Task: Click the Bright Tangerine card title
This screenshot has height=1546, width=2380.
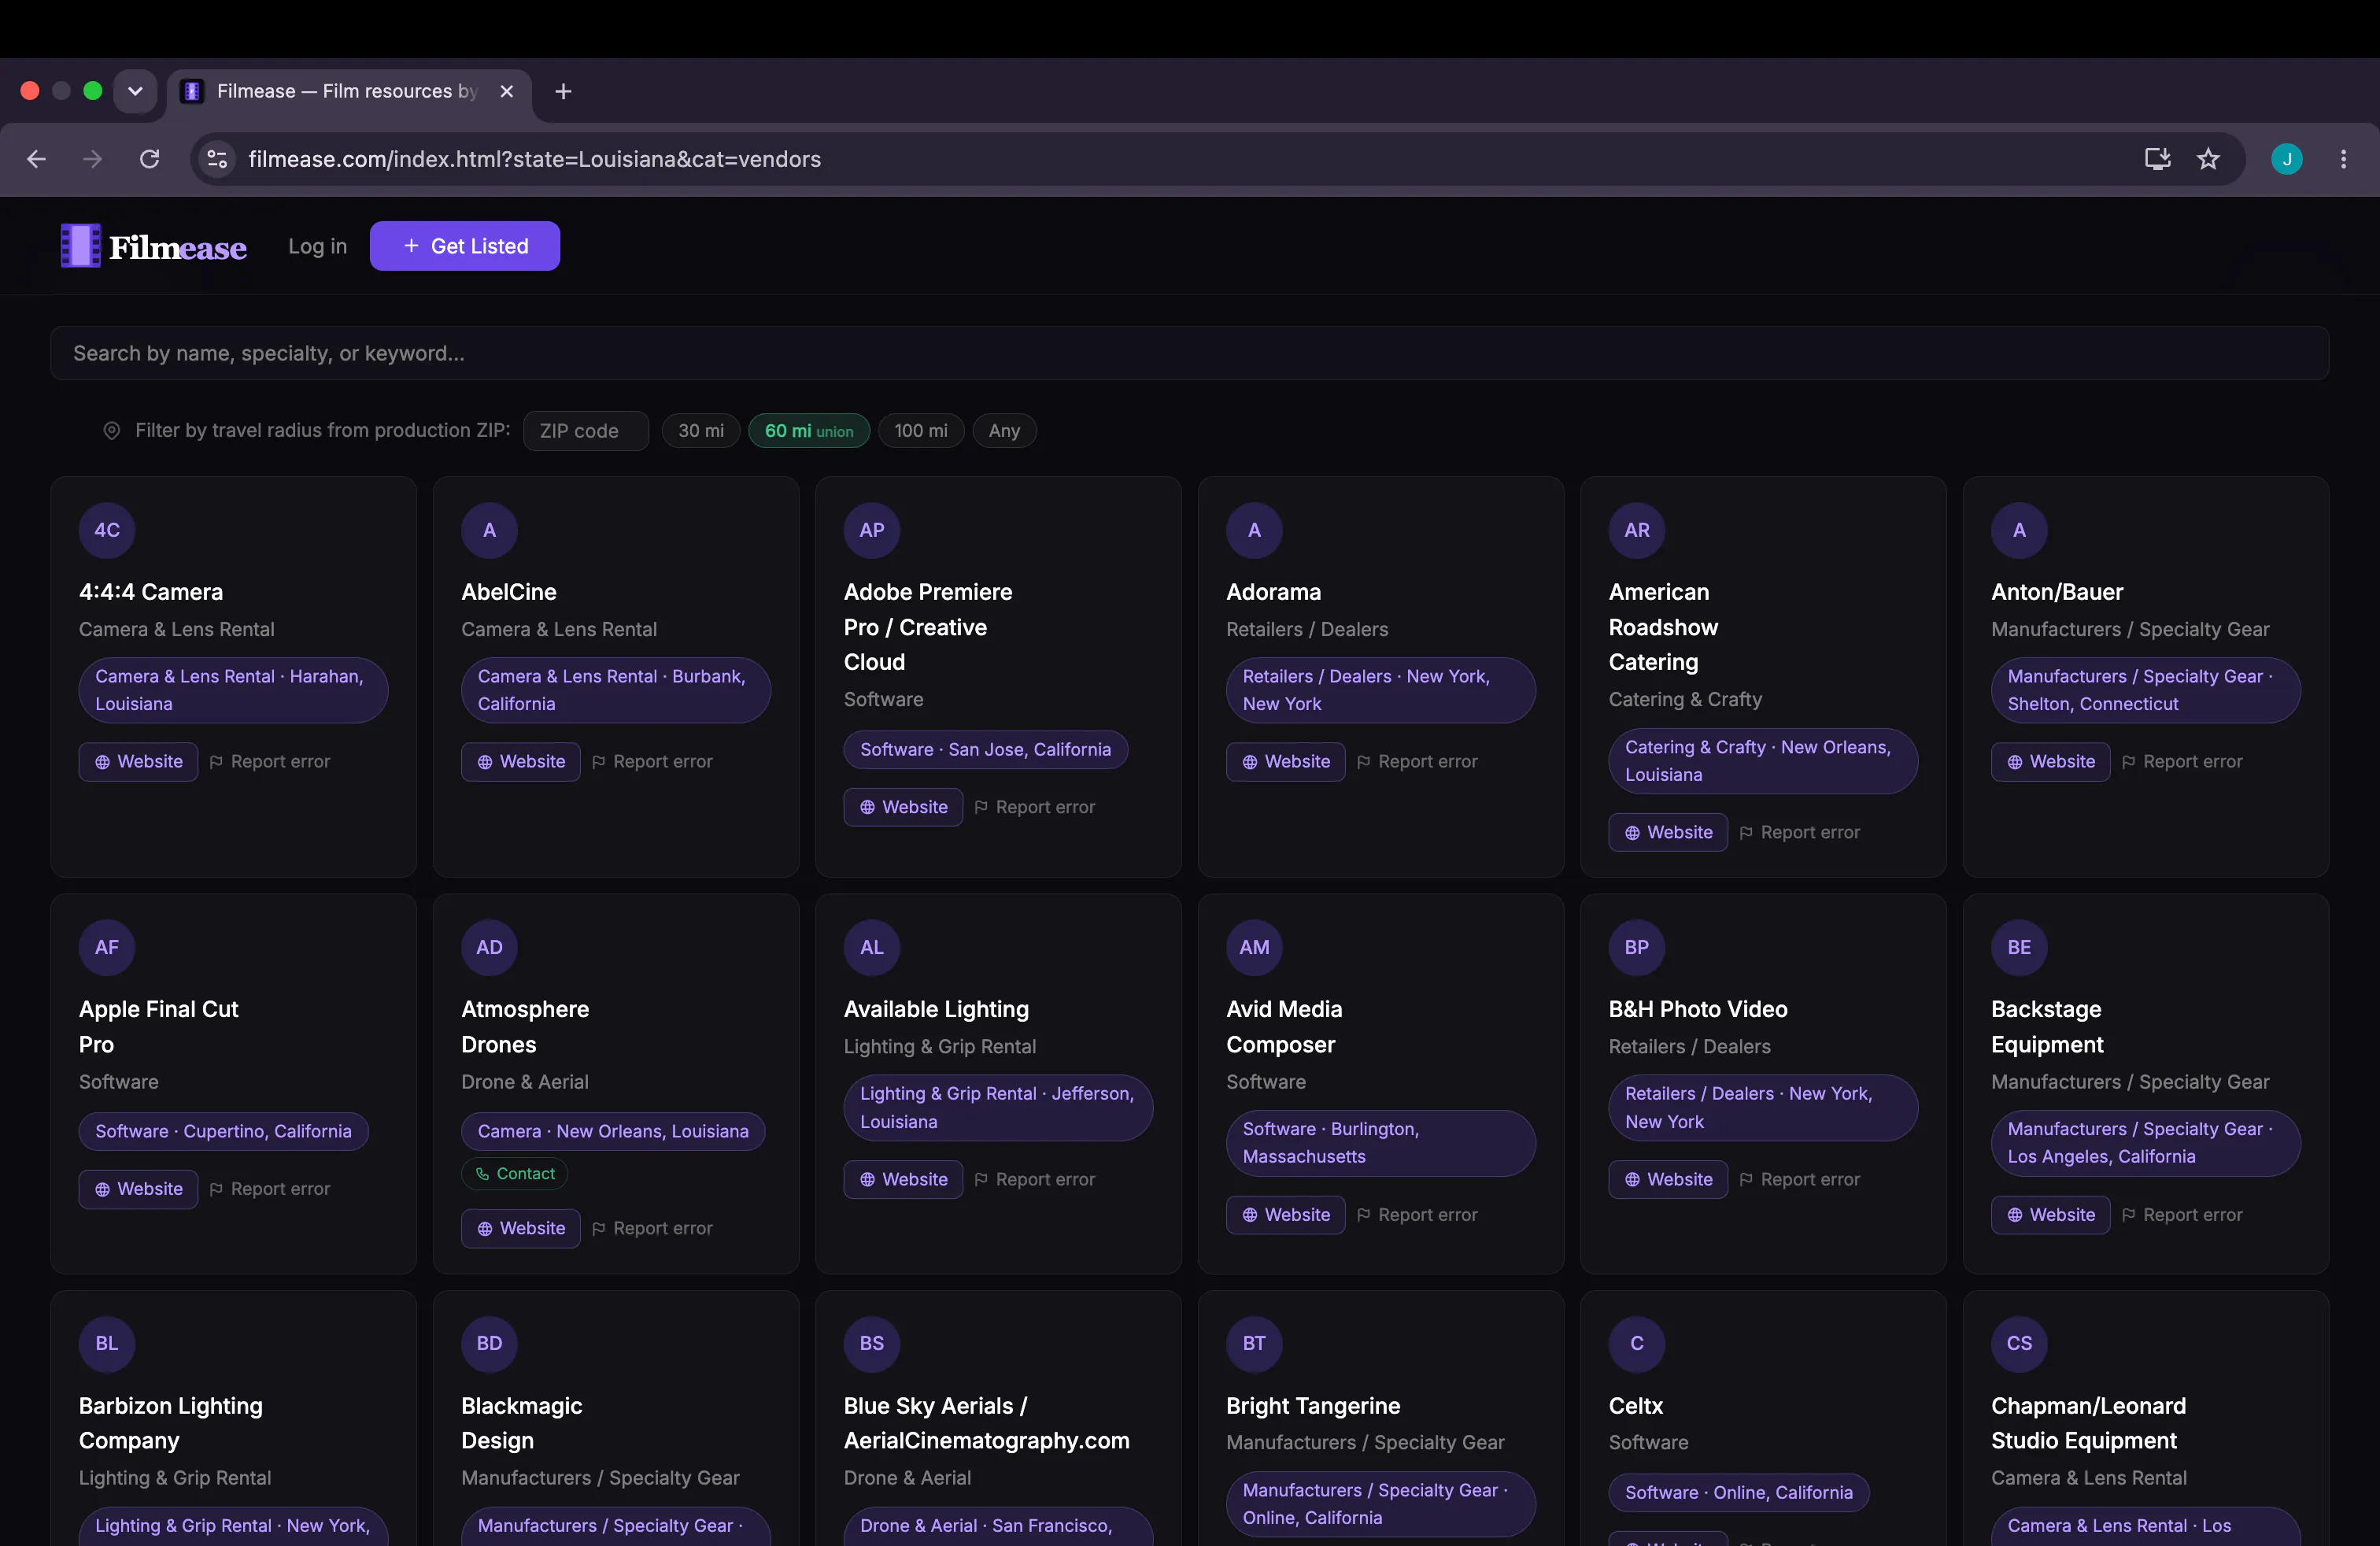Action: coord(1313,1406)
